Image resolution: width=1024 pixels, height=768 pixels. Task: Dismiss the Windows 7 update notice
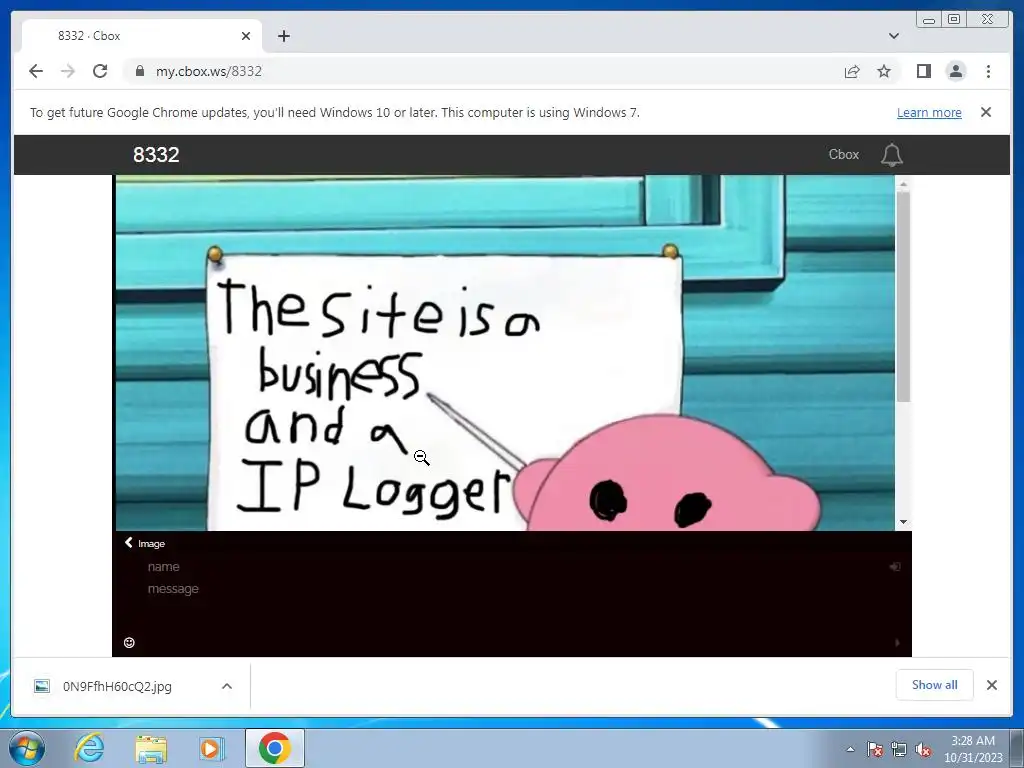tap(986, 112)
